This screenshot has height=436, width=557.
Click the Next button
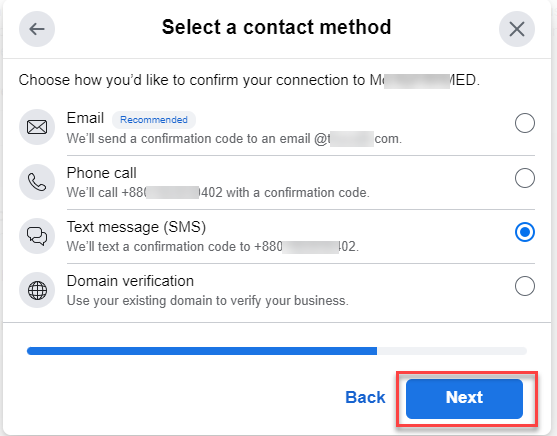[464, 399]
